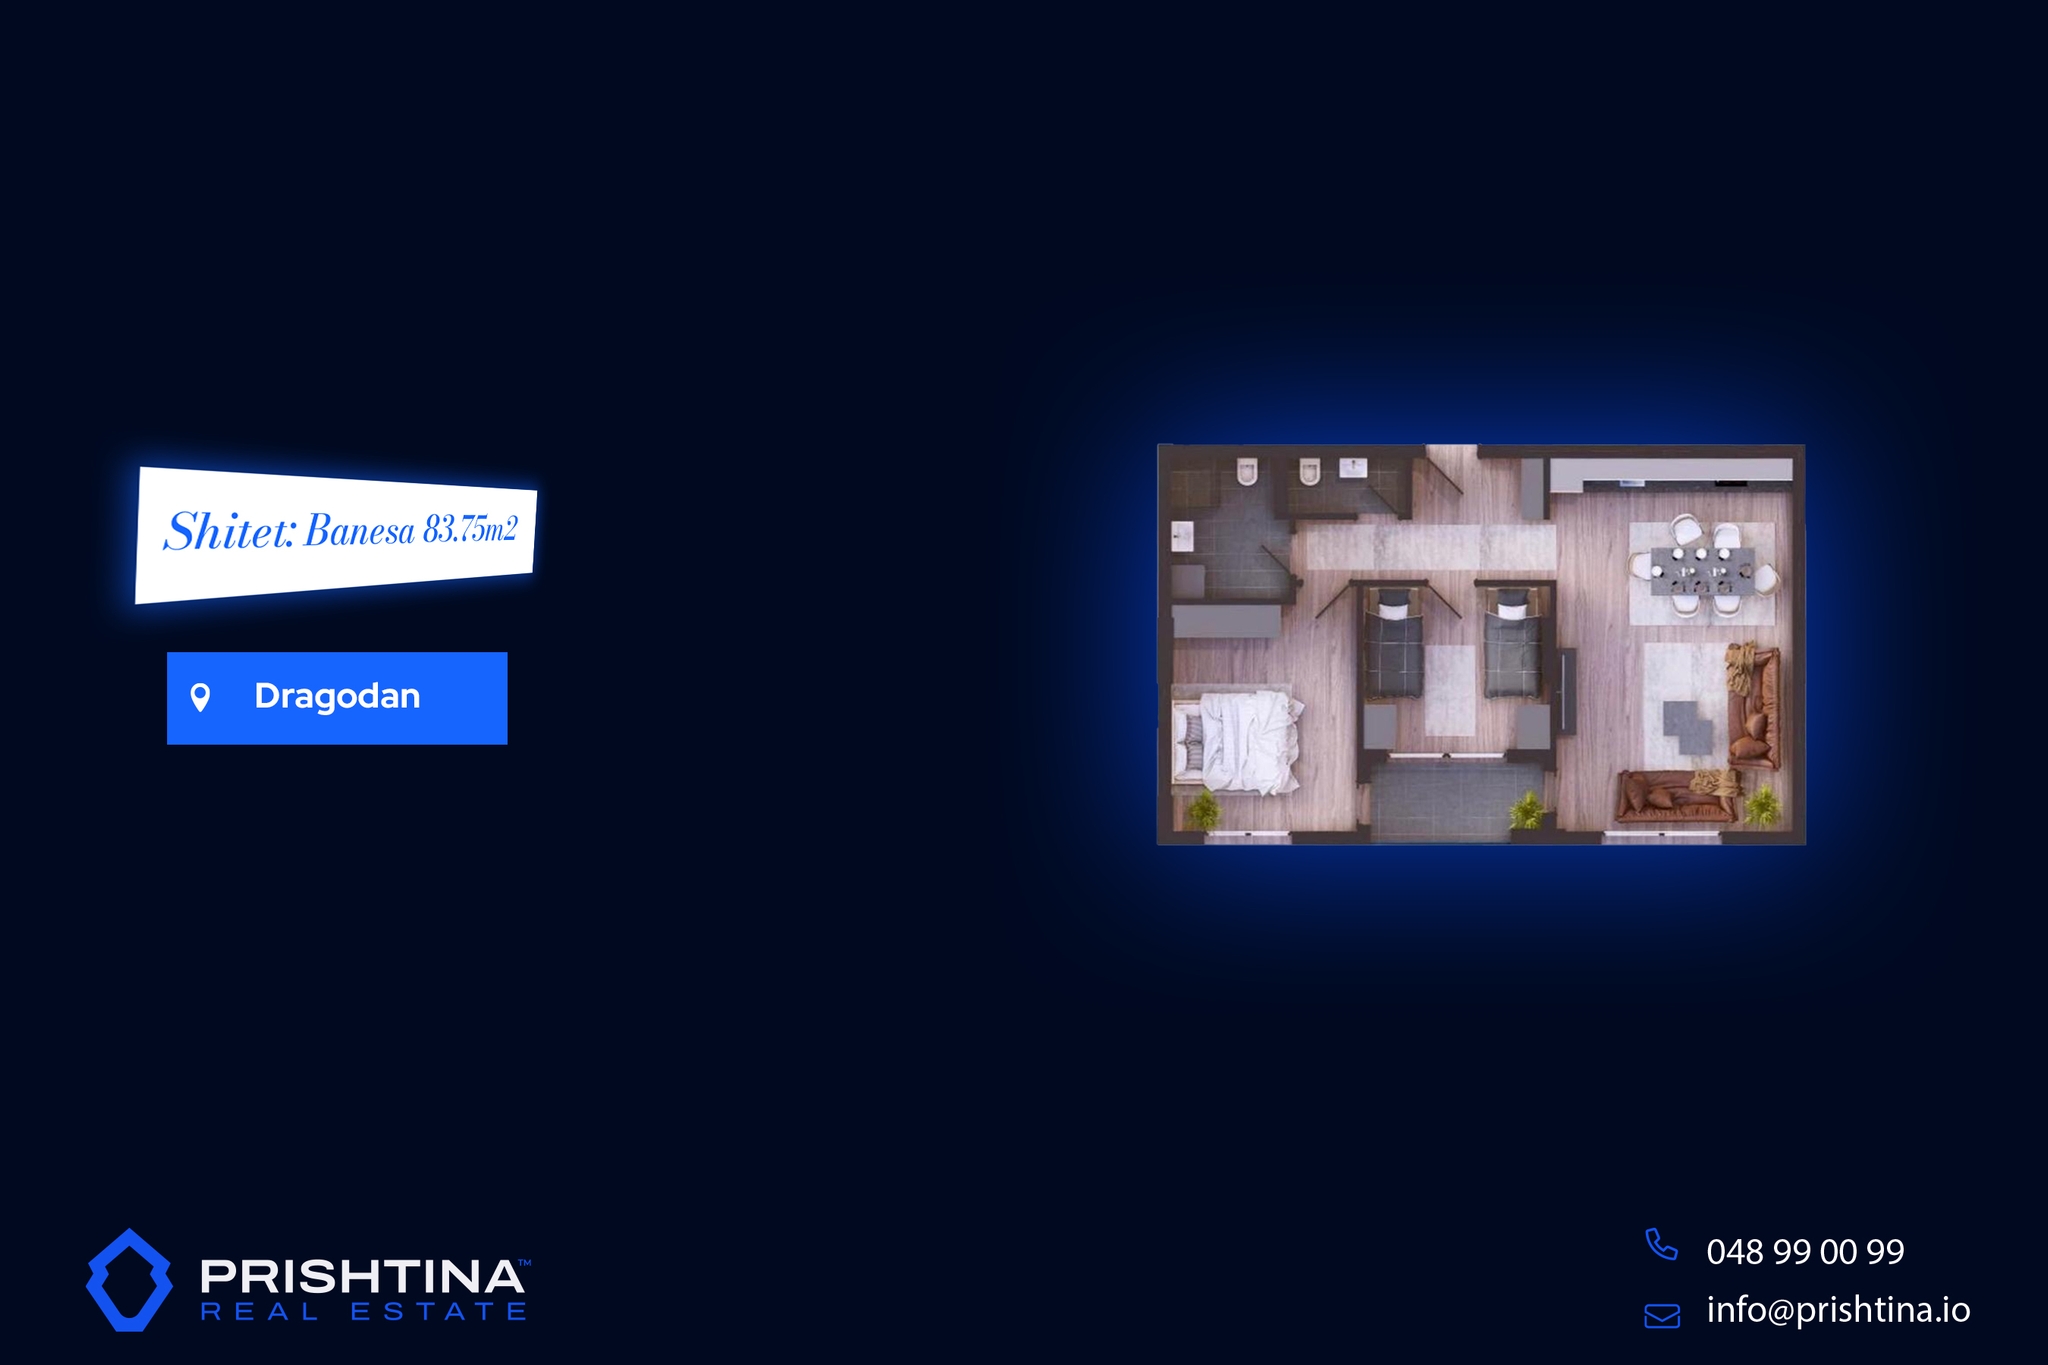Click the gray coffee table on the living room rug
The image size is (2048, 1365).
[x=1688, y=727]
